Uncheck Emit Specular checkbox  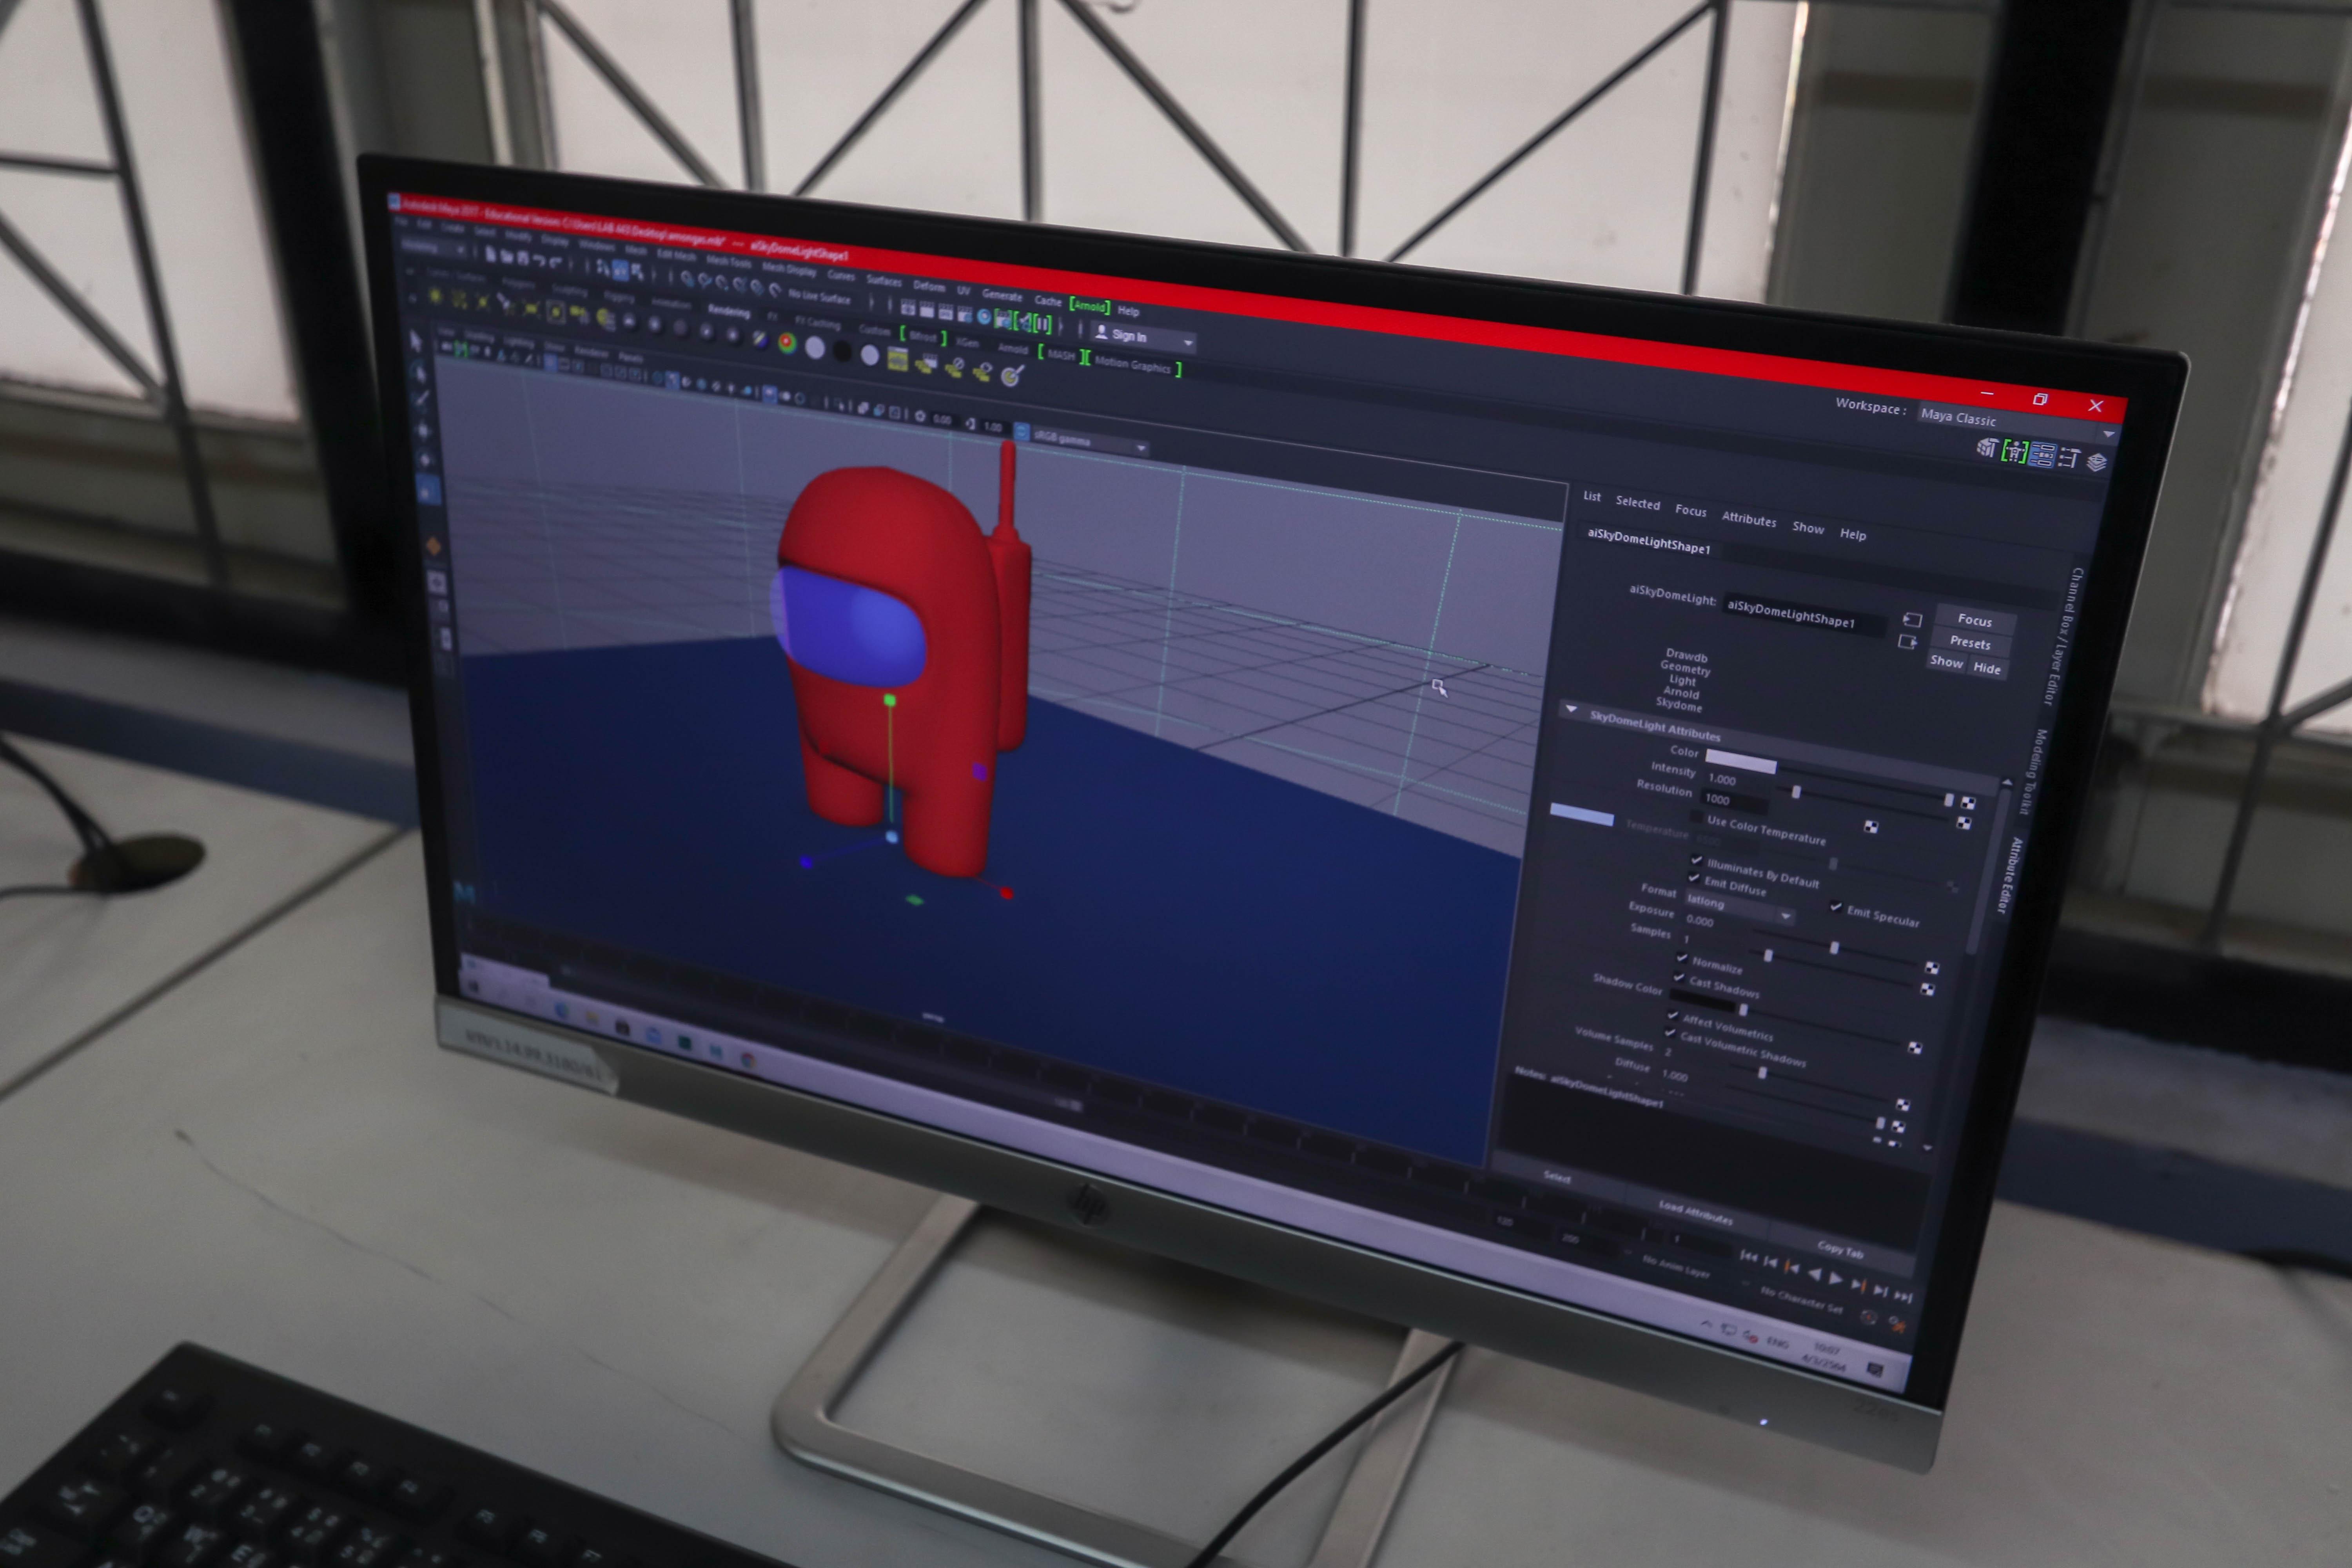coord(1836,907)
